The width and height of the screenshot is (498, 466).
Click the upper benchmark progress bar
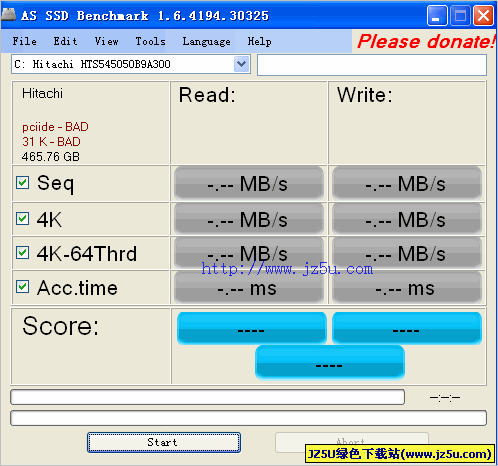(x=208, y=397)
